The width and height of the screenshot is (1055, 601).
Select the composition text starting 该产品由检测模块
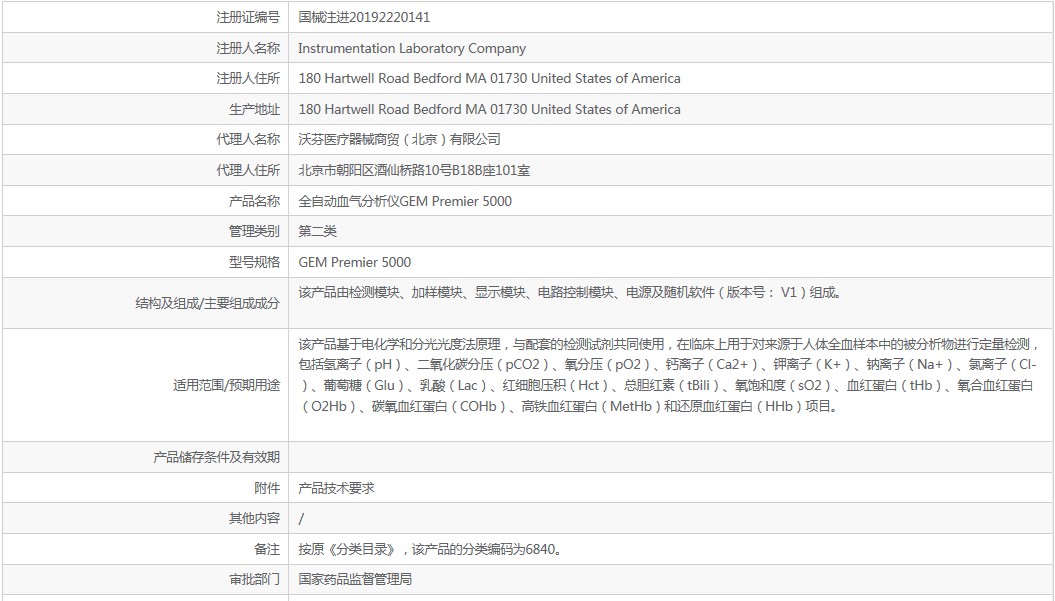570,293
